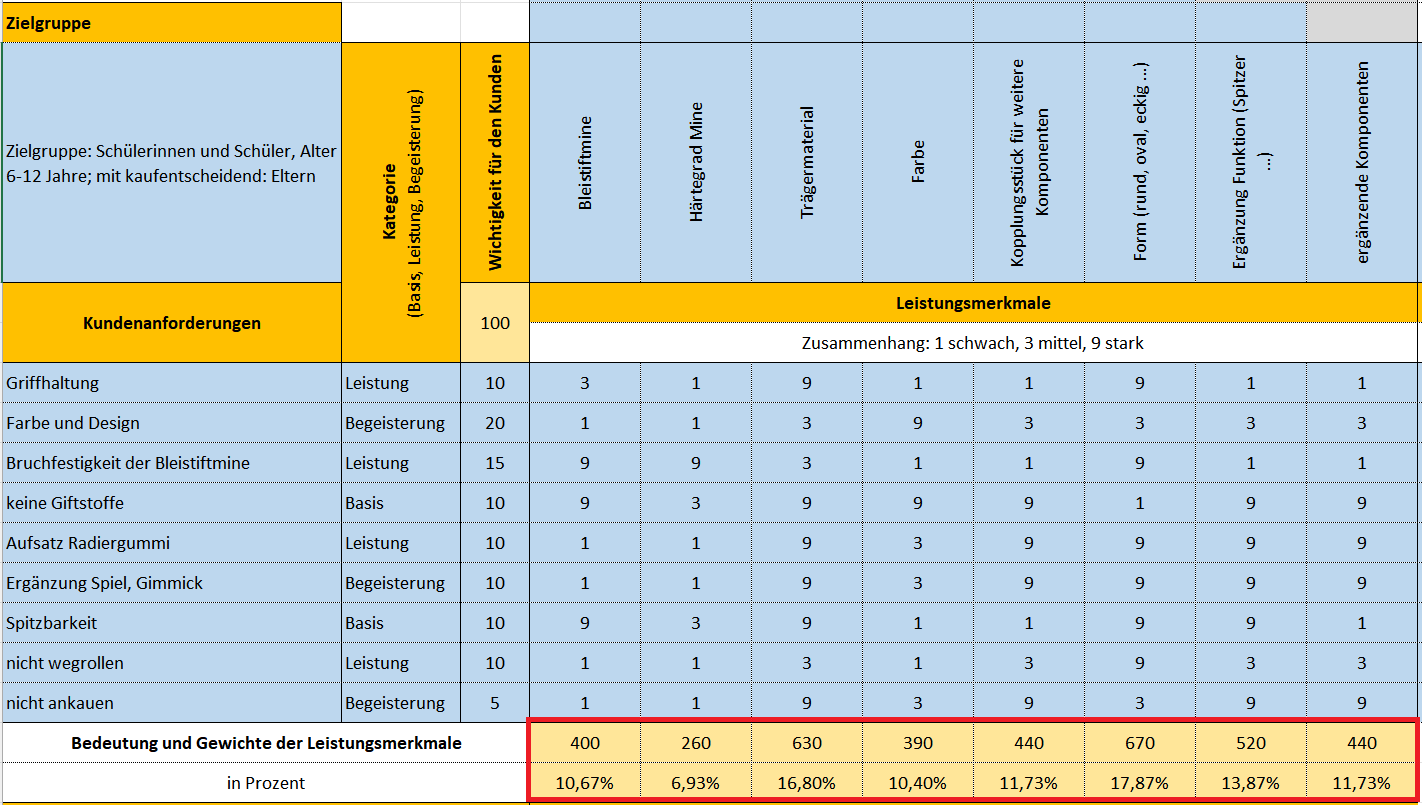Select the 'nicht ankauen' requirement cell
The width and height of the screenshot is (1422, 805).
click(171, 703)
